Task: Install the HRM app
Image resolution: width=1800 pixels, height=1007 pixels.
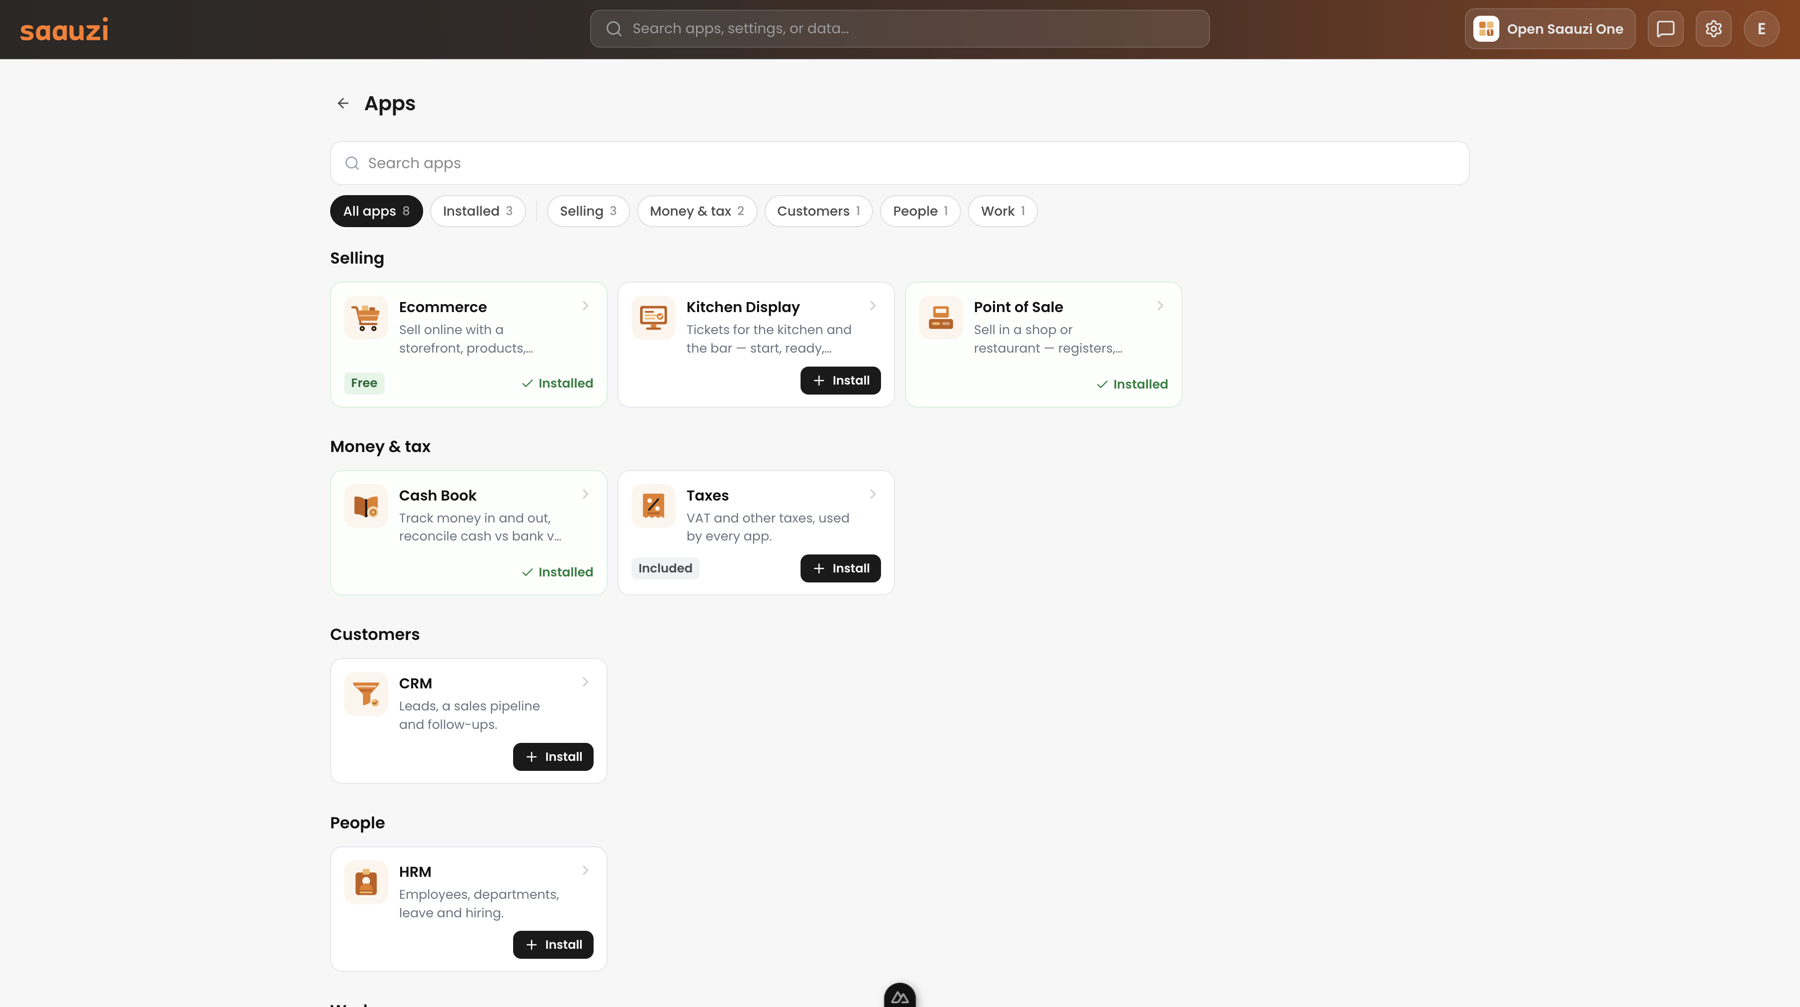Action: pos(553,945)
